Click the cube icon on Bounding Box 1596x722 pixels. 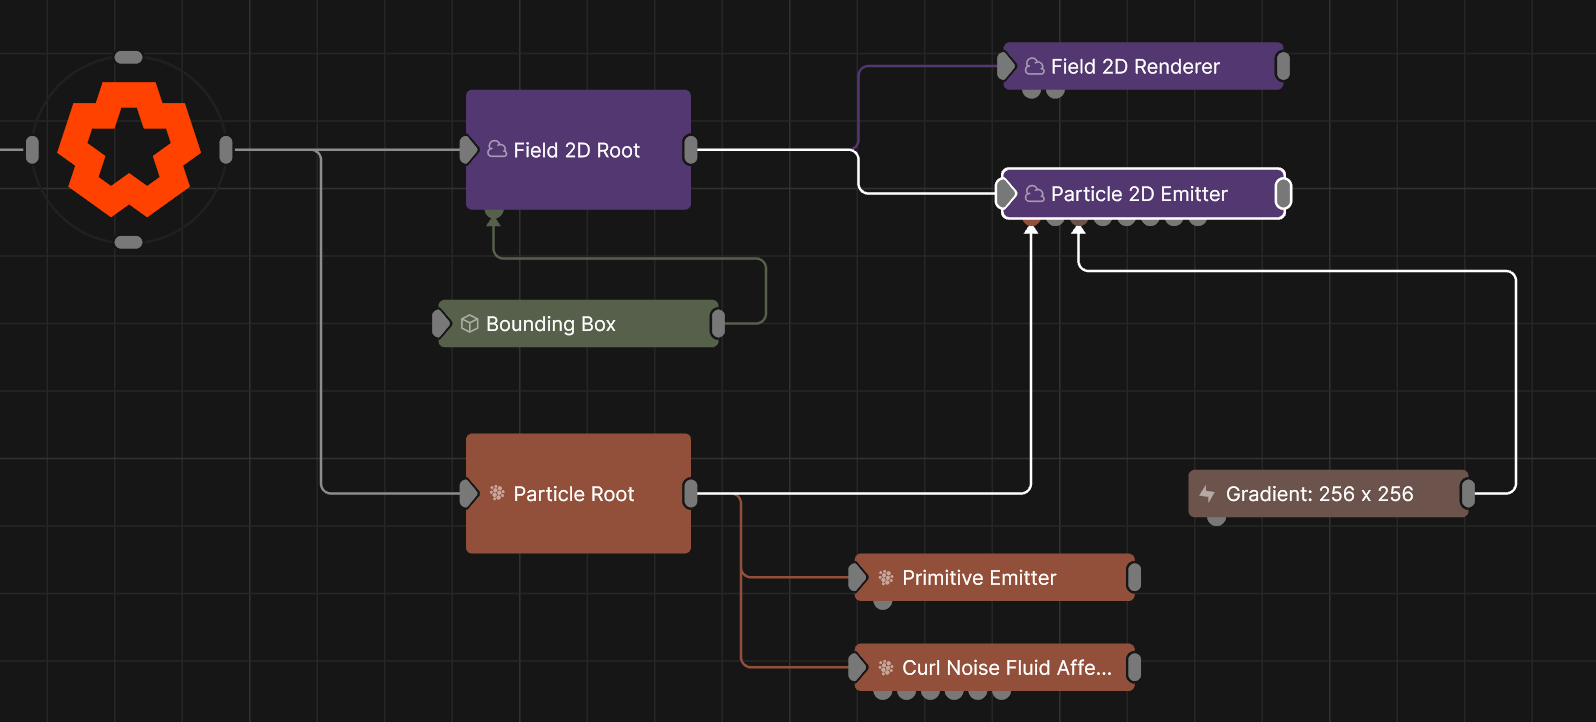470,323
